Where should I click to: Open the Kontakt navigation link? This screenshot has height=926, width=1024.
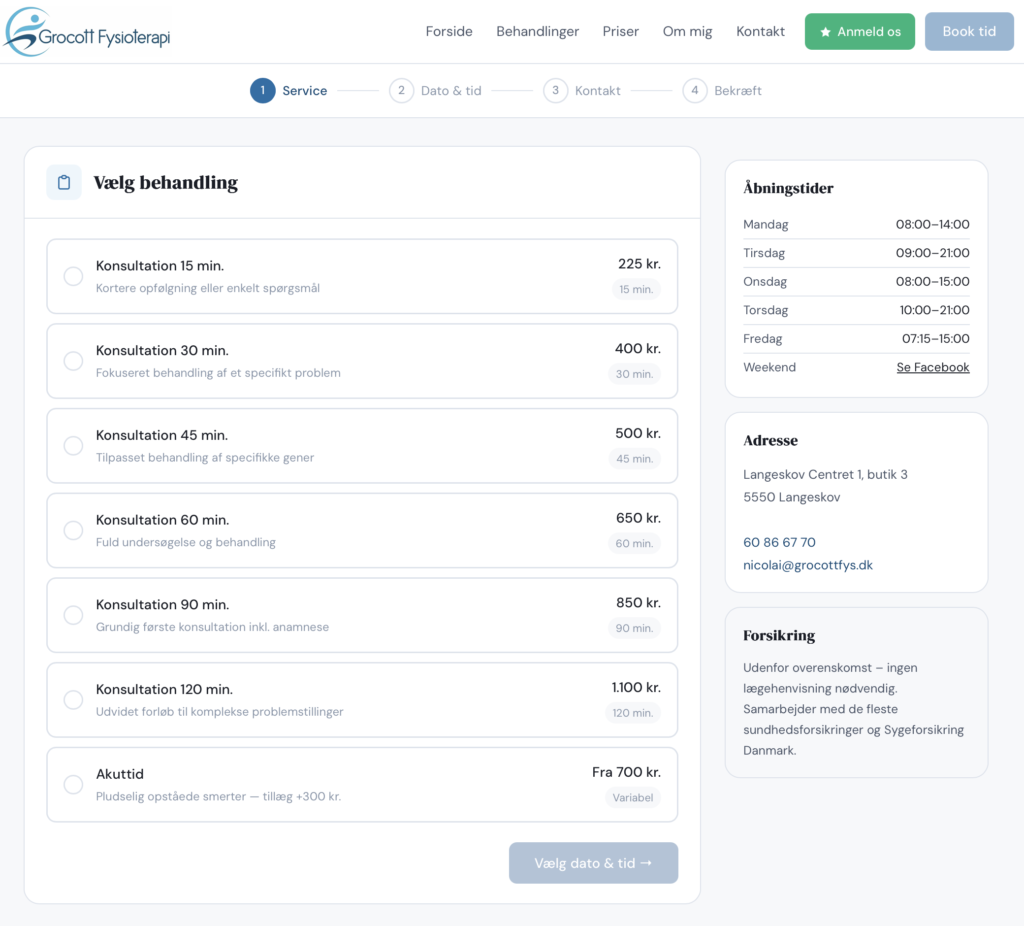point(760,31)
